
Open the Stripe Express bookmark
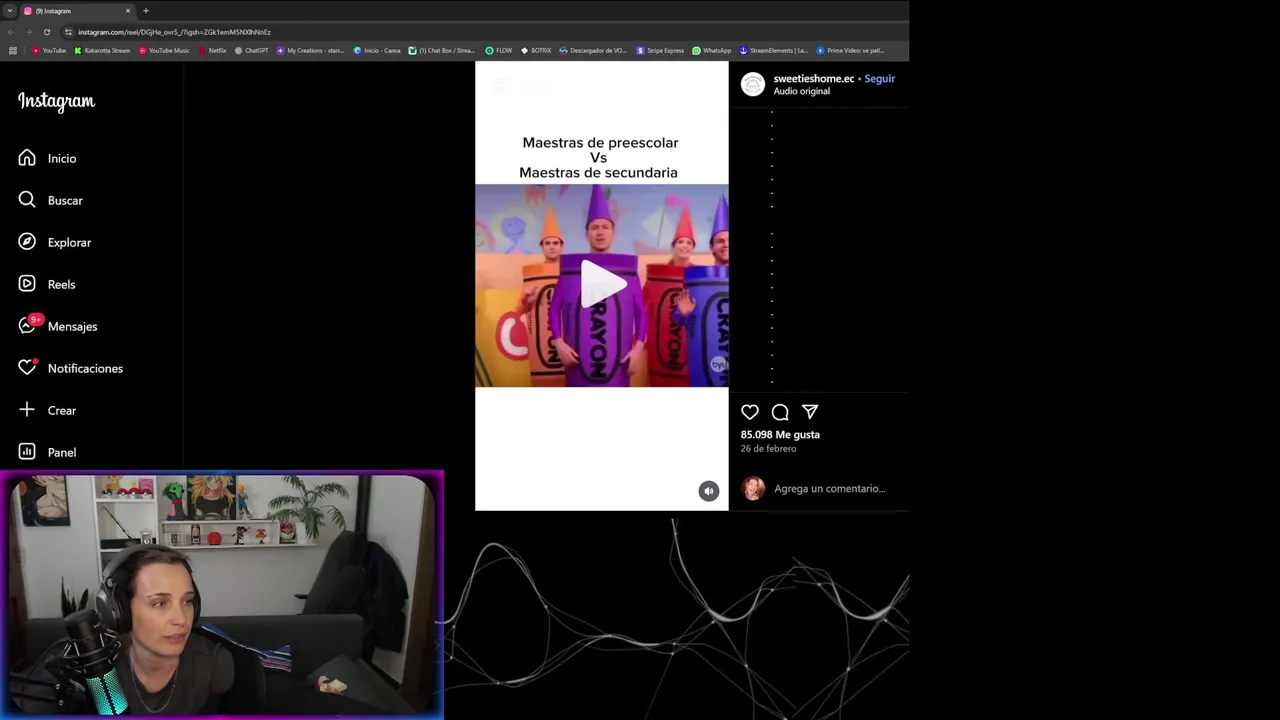(x=660, y=50)
